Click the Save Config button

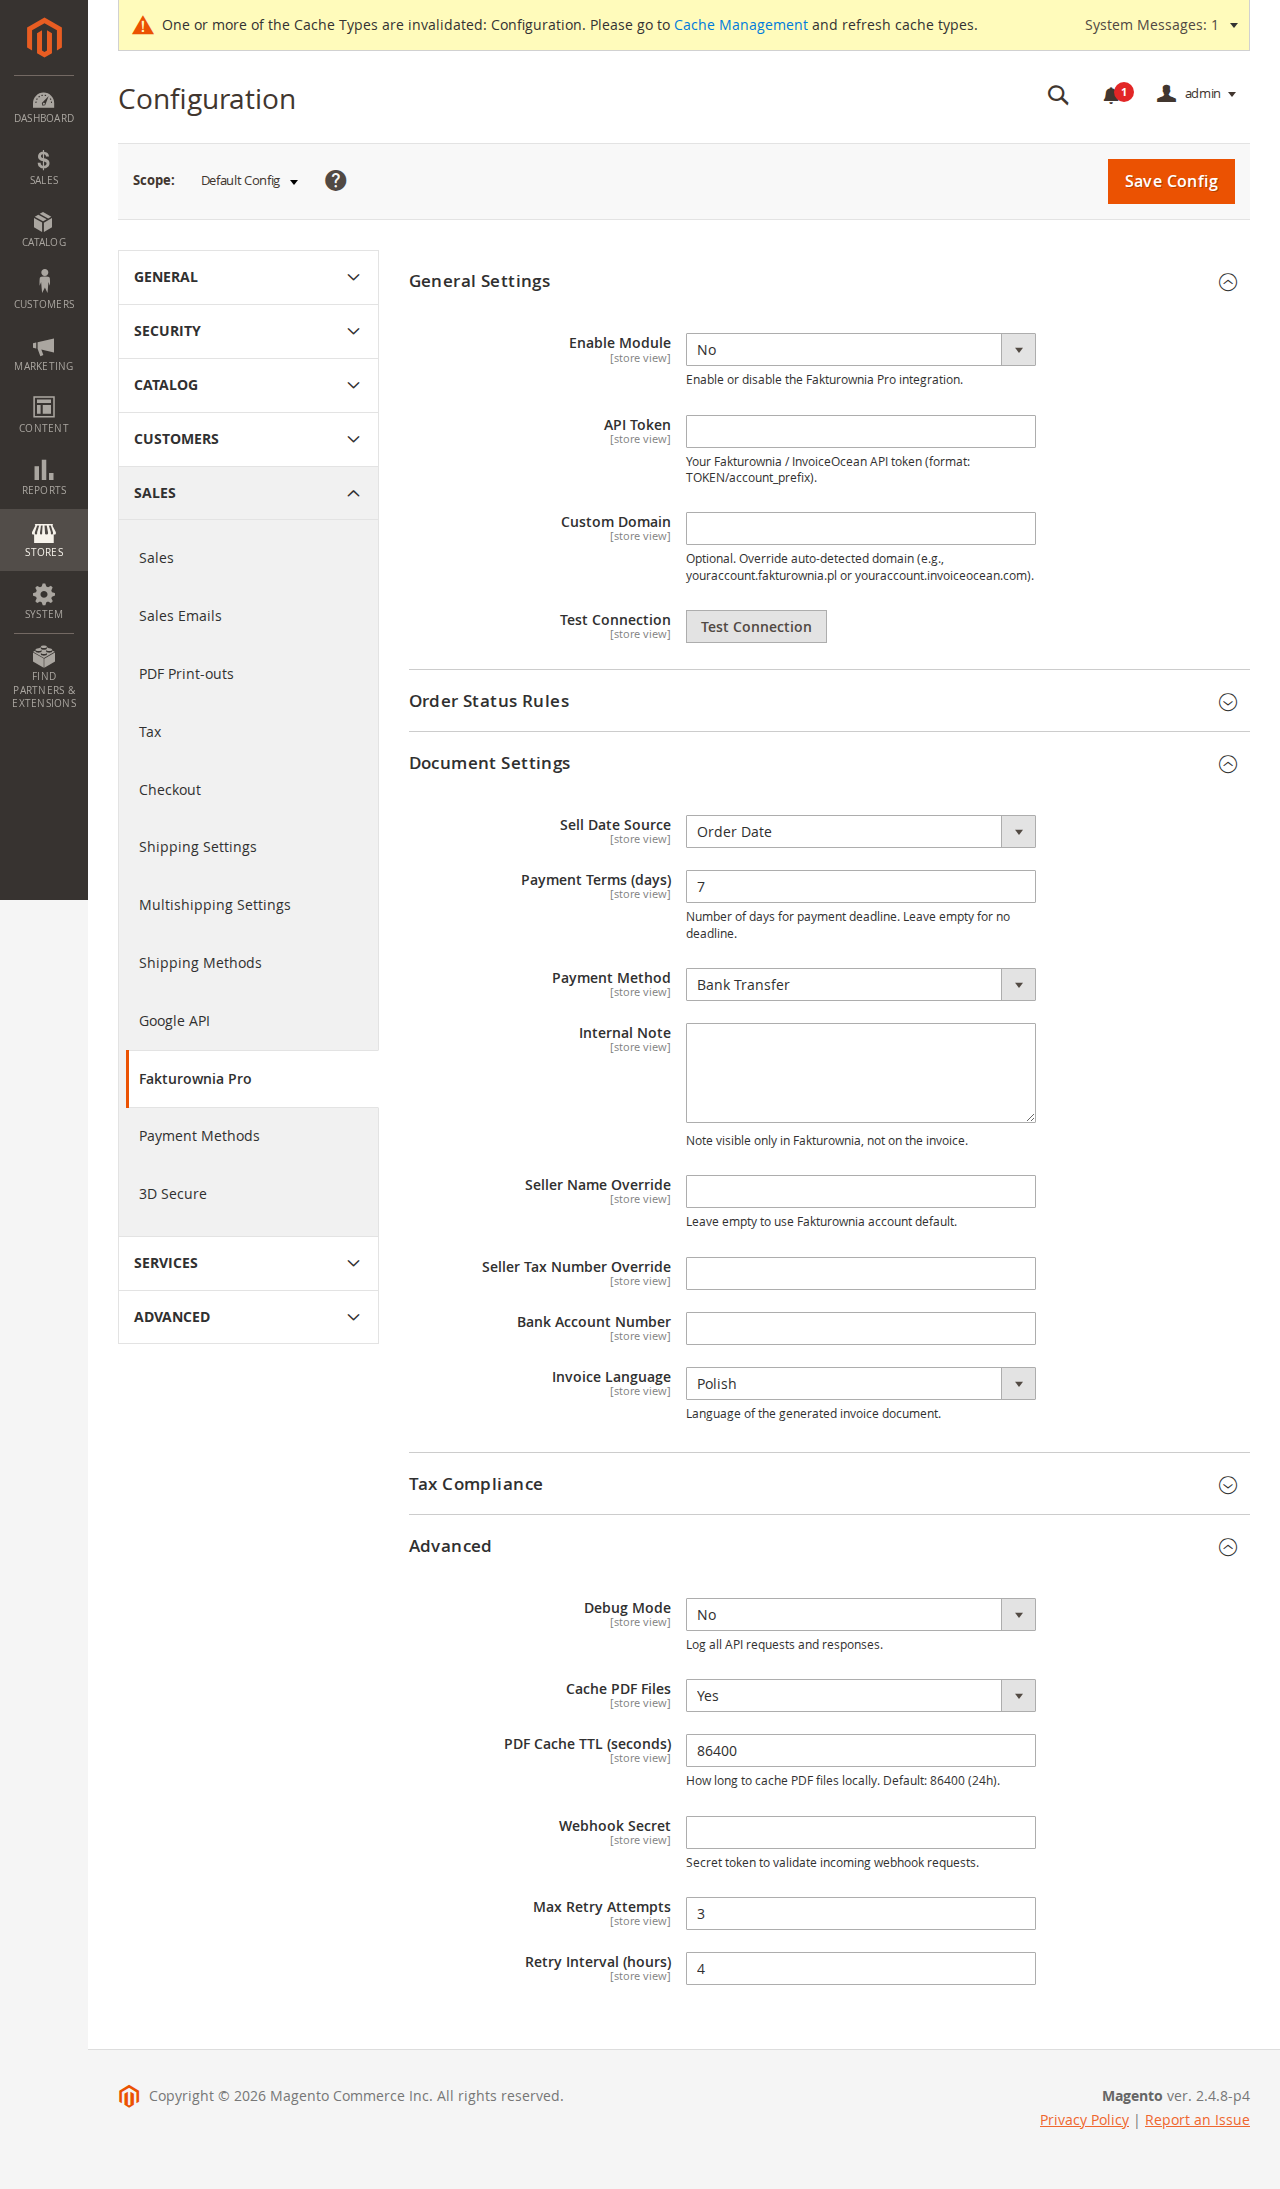click(1170, 182)
